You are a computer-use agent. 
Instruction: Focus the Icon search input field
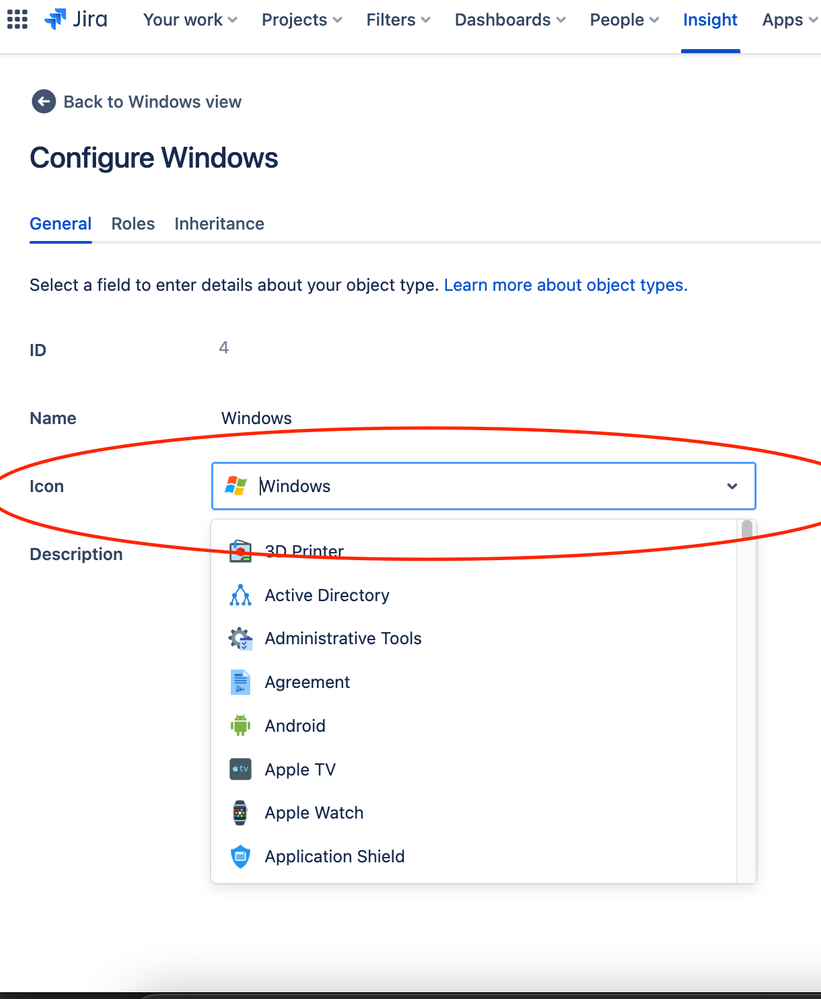(x=484, y=486)
